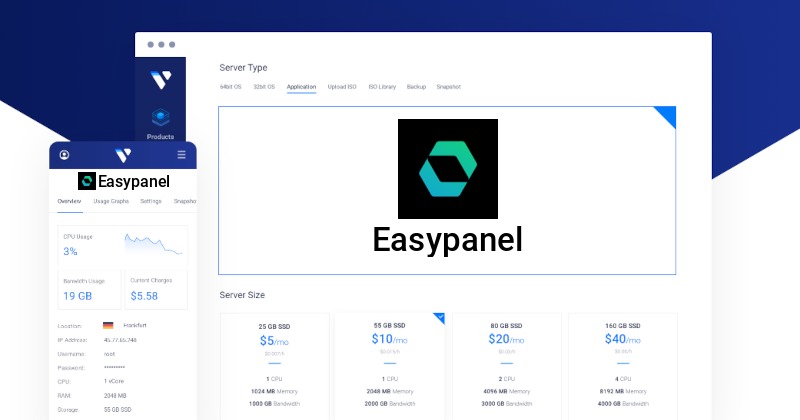800x420 pixels.
Task: Click the CPU Usage graph
Action: point(154,244)
